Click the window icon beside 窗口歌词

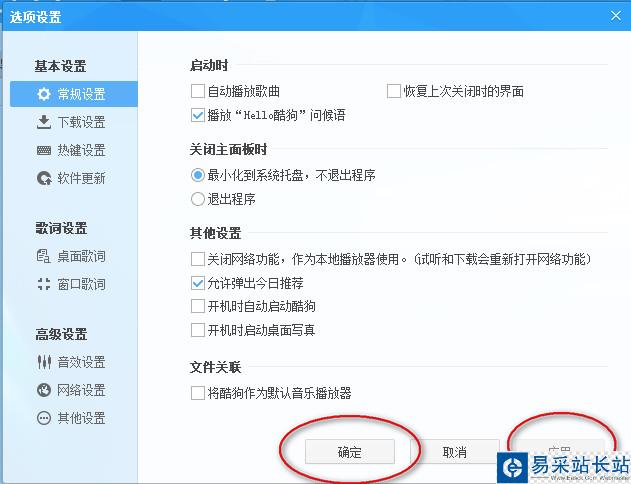pos(44,284)
